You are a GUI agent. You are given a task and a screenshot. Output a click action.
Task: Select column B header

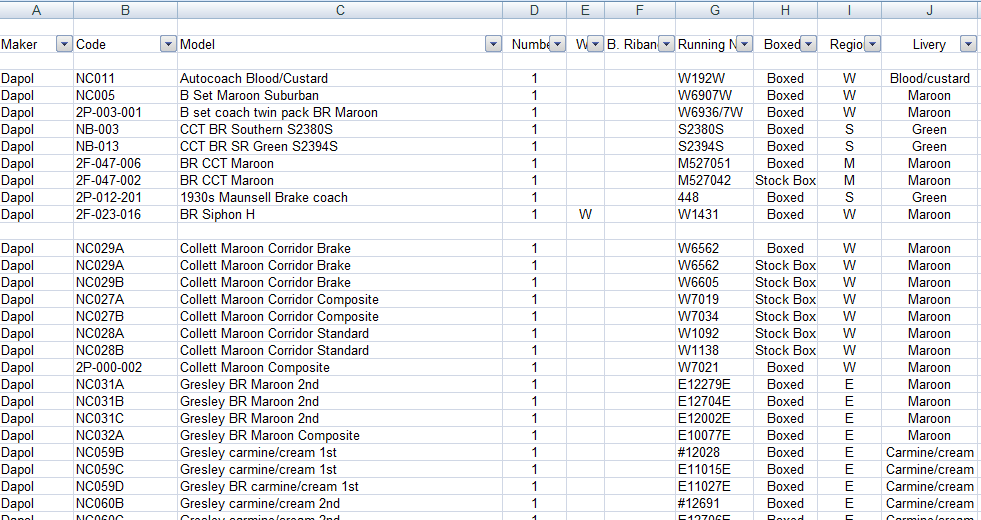[x=126, y=10]
